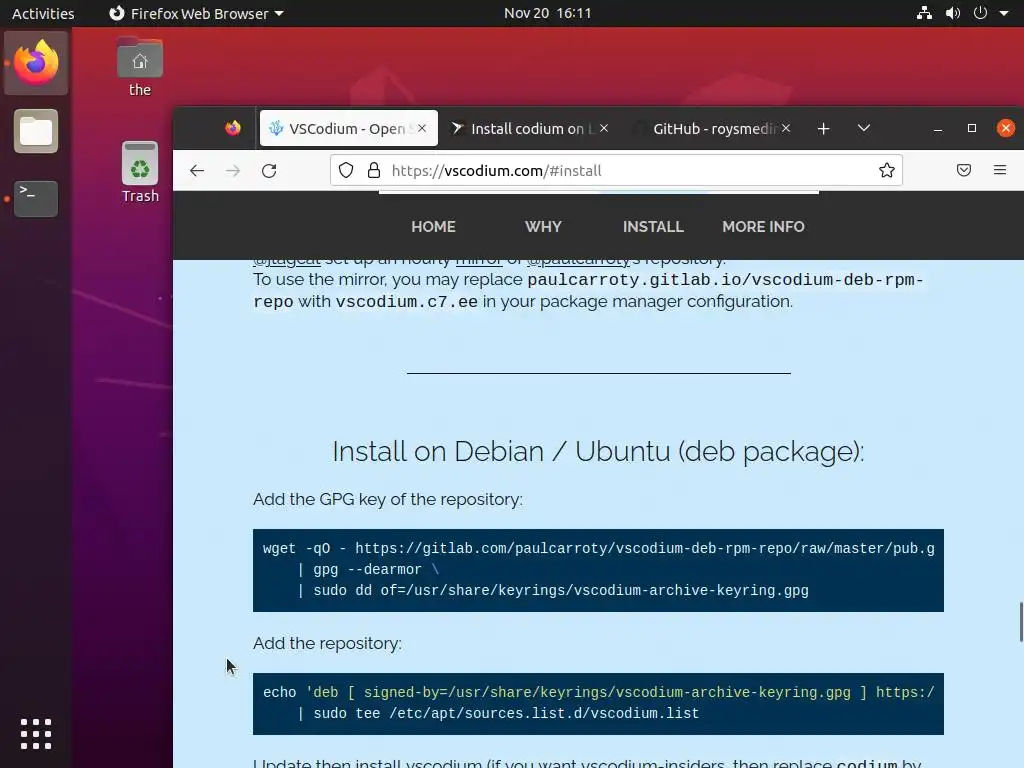
Task: Click the power icon in top bar
Action: coord(980,13)
